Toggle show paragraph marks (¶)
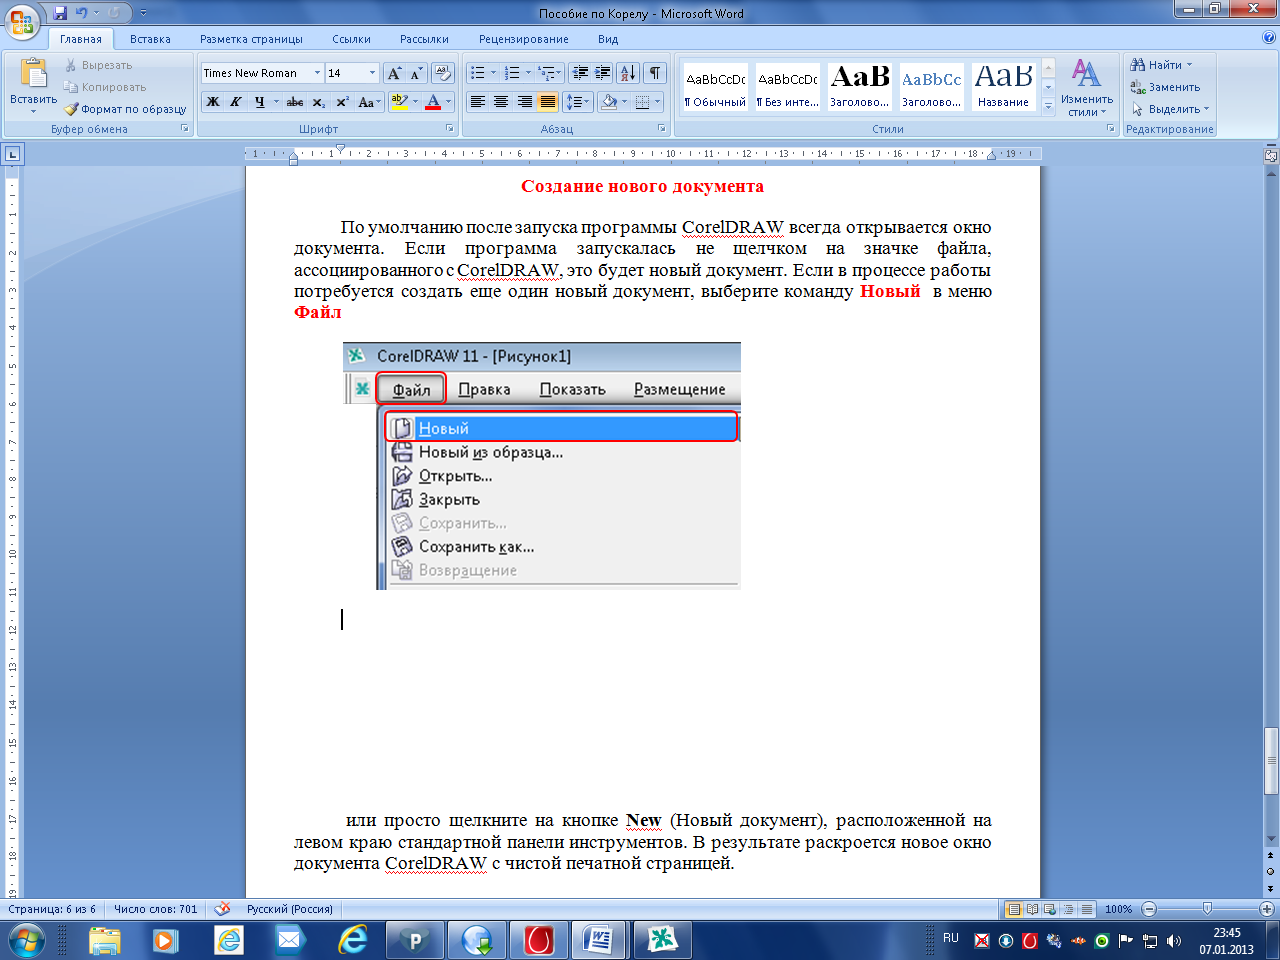The width and height of the screenshot is (1280, 960). point(655,73)
